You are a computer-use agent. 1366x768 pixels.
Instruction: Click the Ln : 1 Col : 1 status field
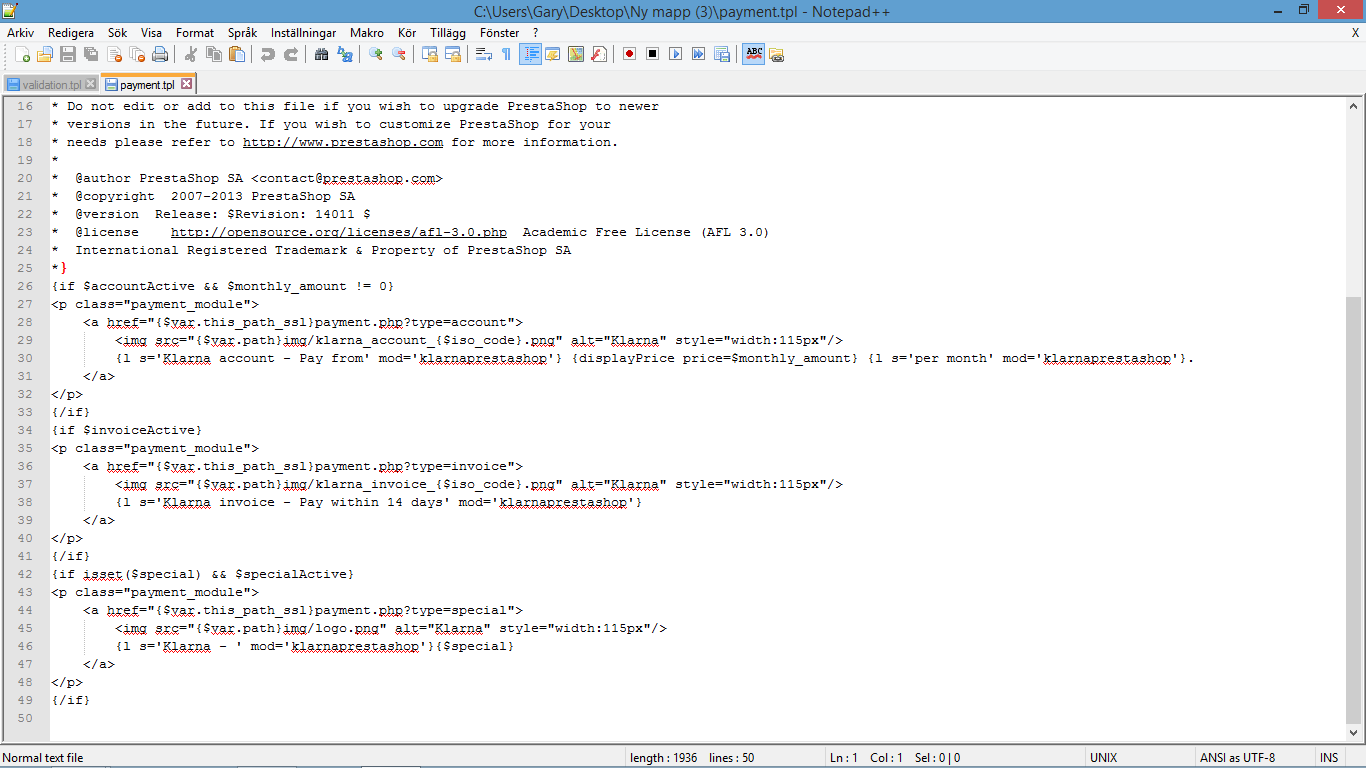(955, 758)
